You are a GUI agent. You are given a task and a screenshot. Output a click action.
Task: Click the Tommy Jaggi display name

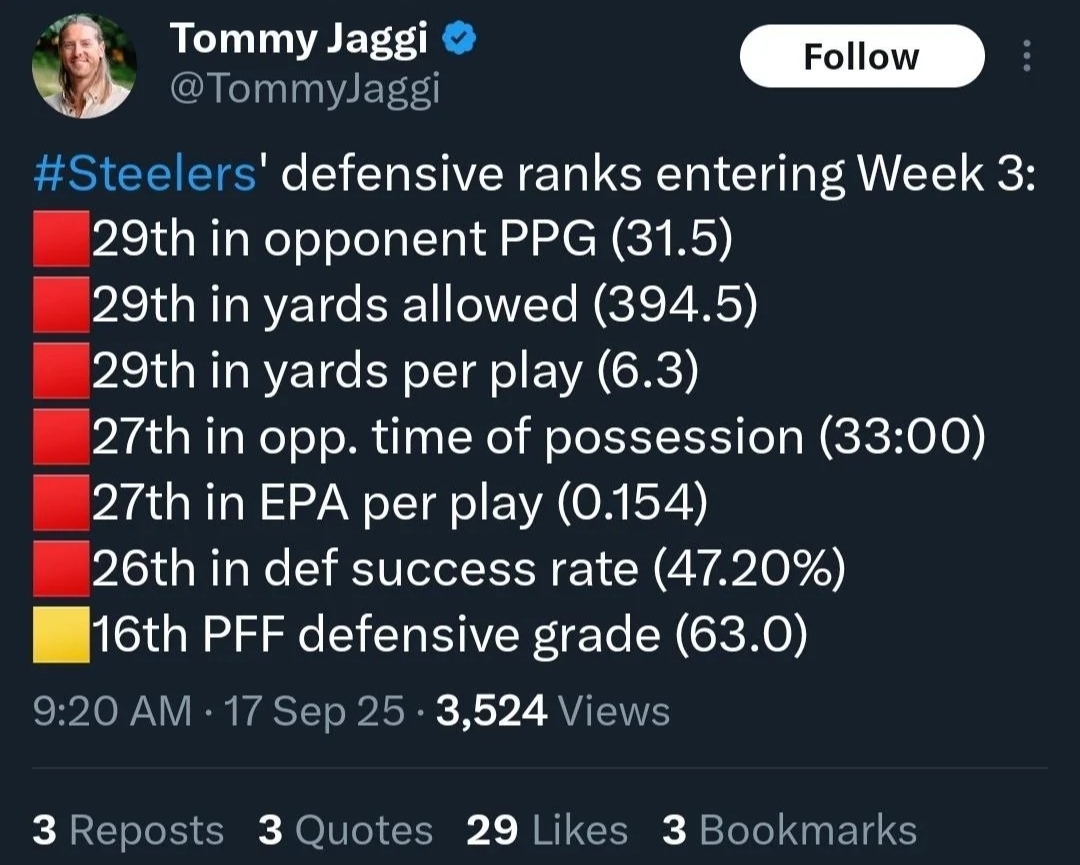point(298,39)
